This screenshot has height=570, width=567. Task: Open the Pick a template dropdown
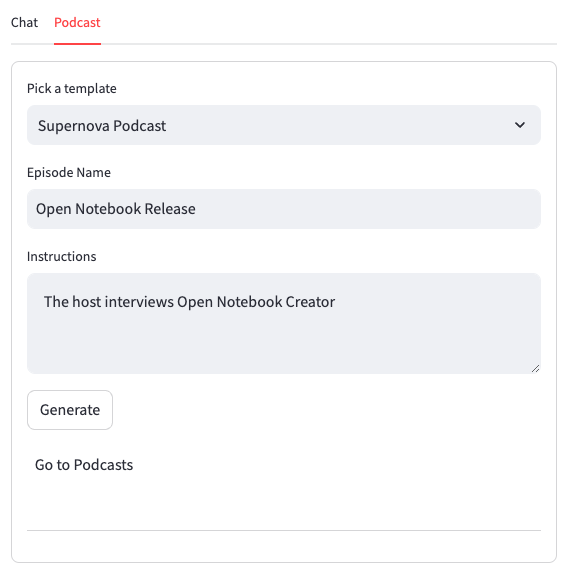[x=284, y=125]
